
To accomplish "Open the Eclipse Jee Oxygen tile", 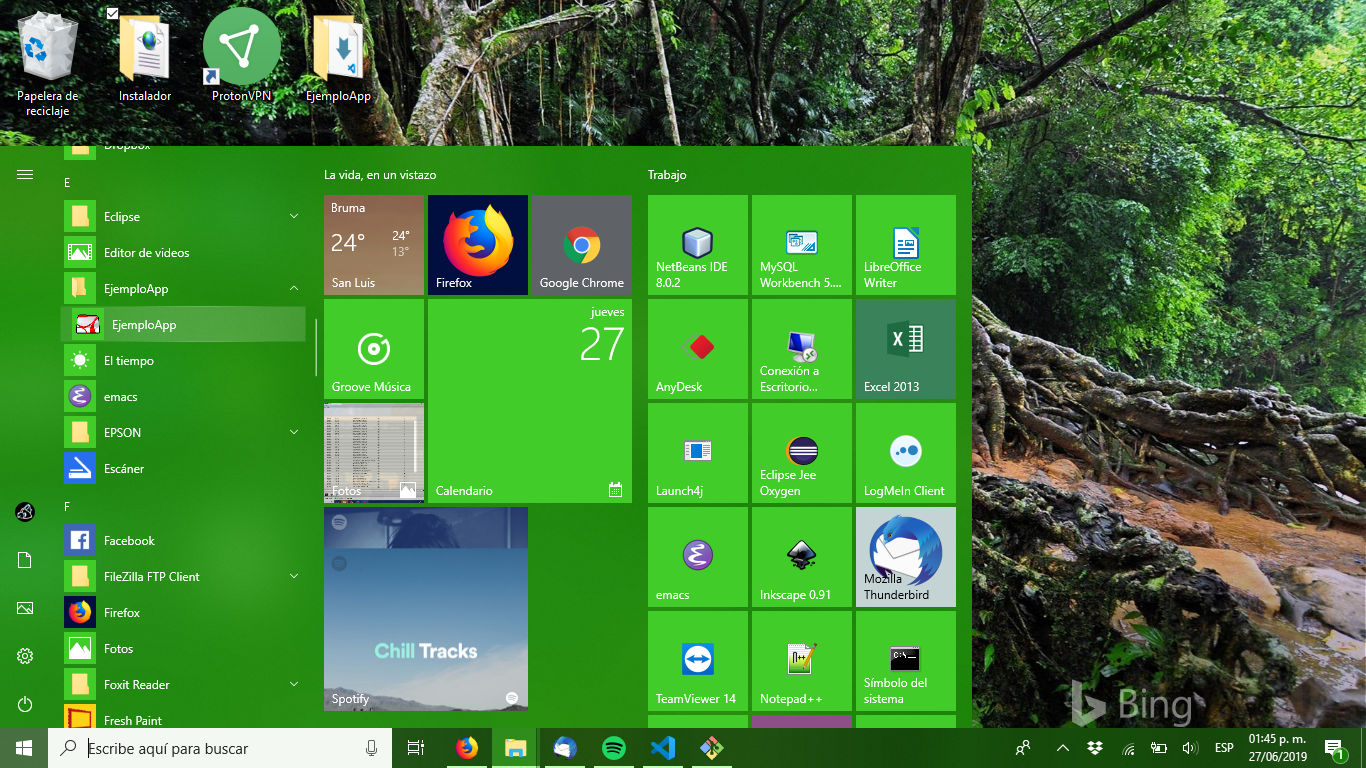I will (x=802, y=453).
